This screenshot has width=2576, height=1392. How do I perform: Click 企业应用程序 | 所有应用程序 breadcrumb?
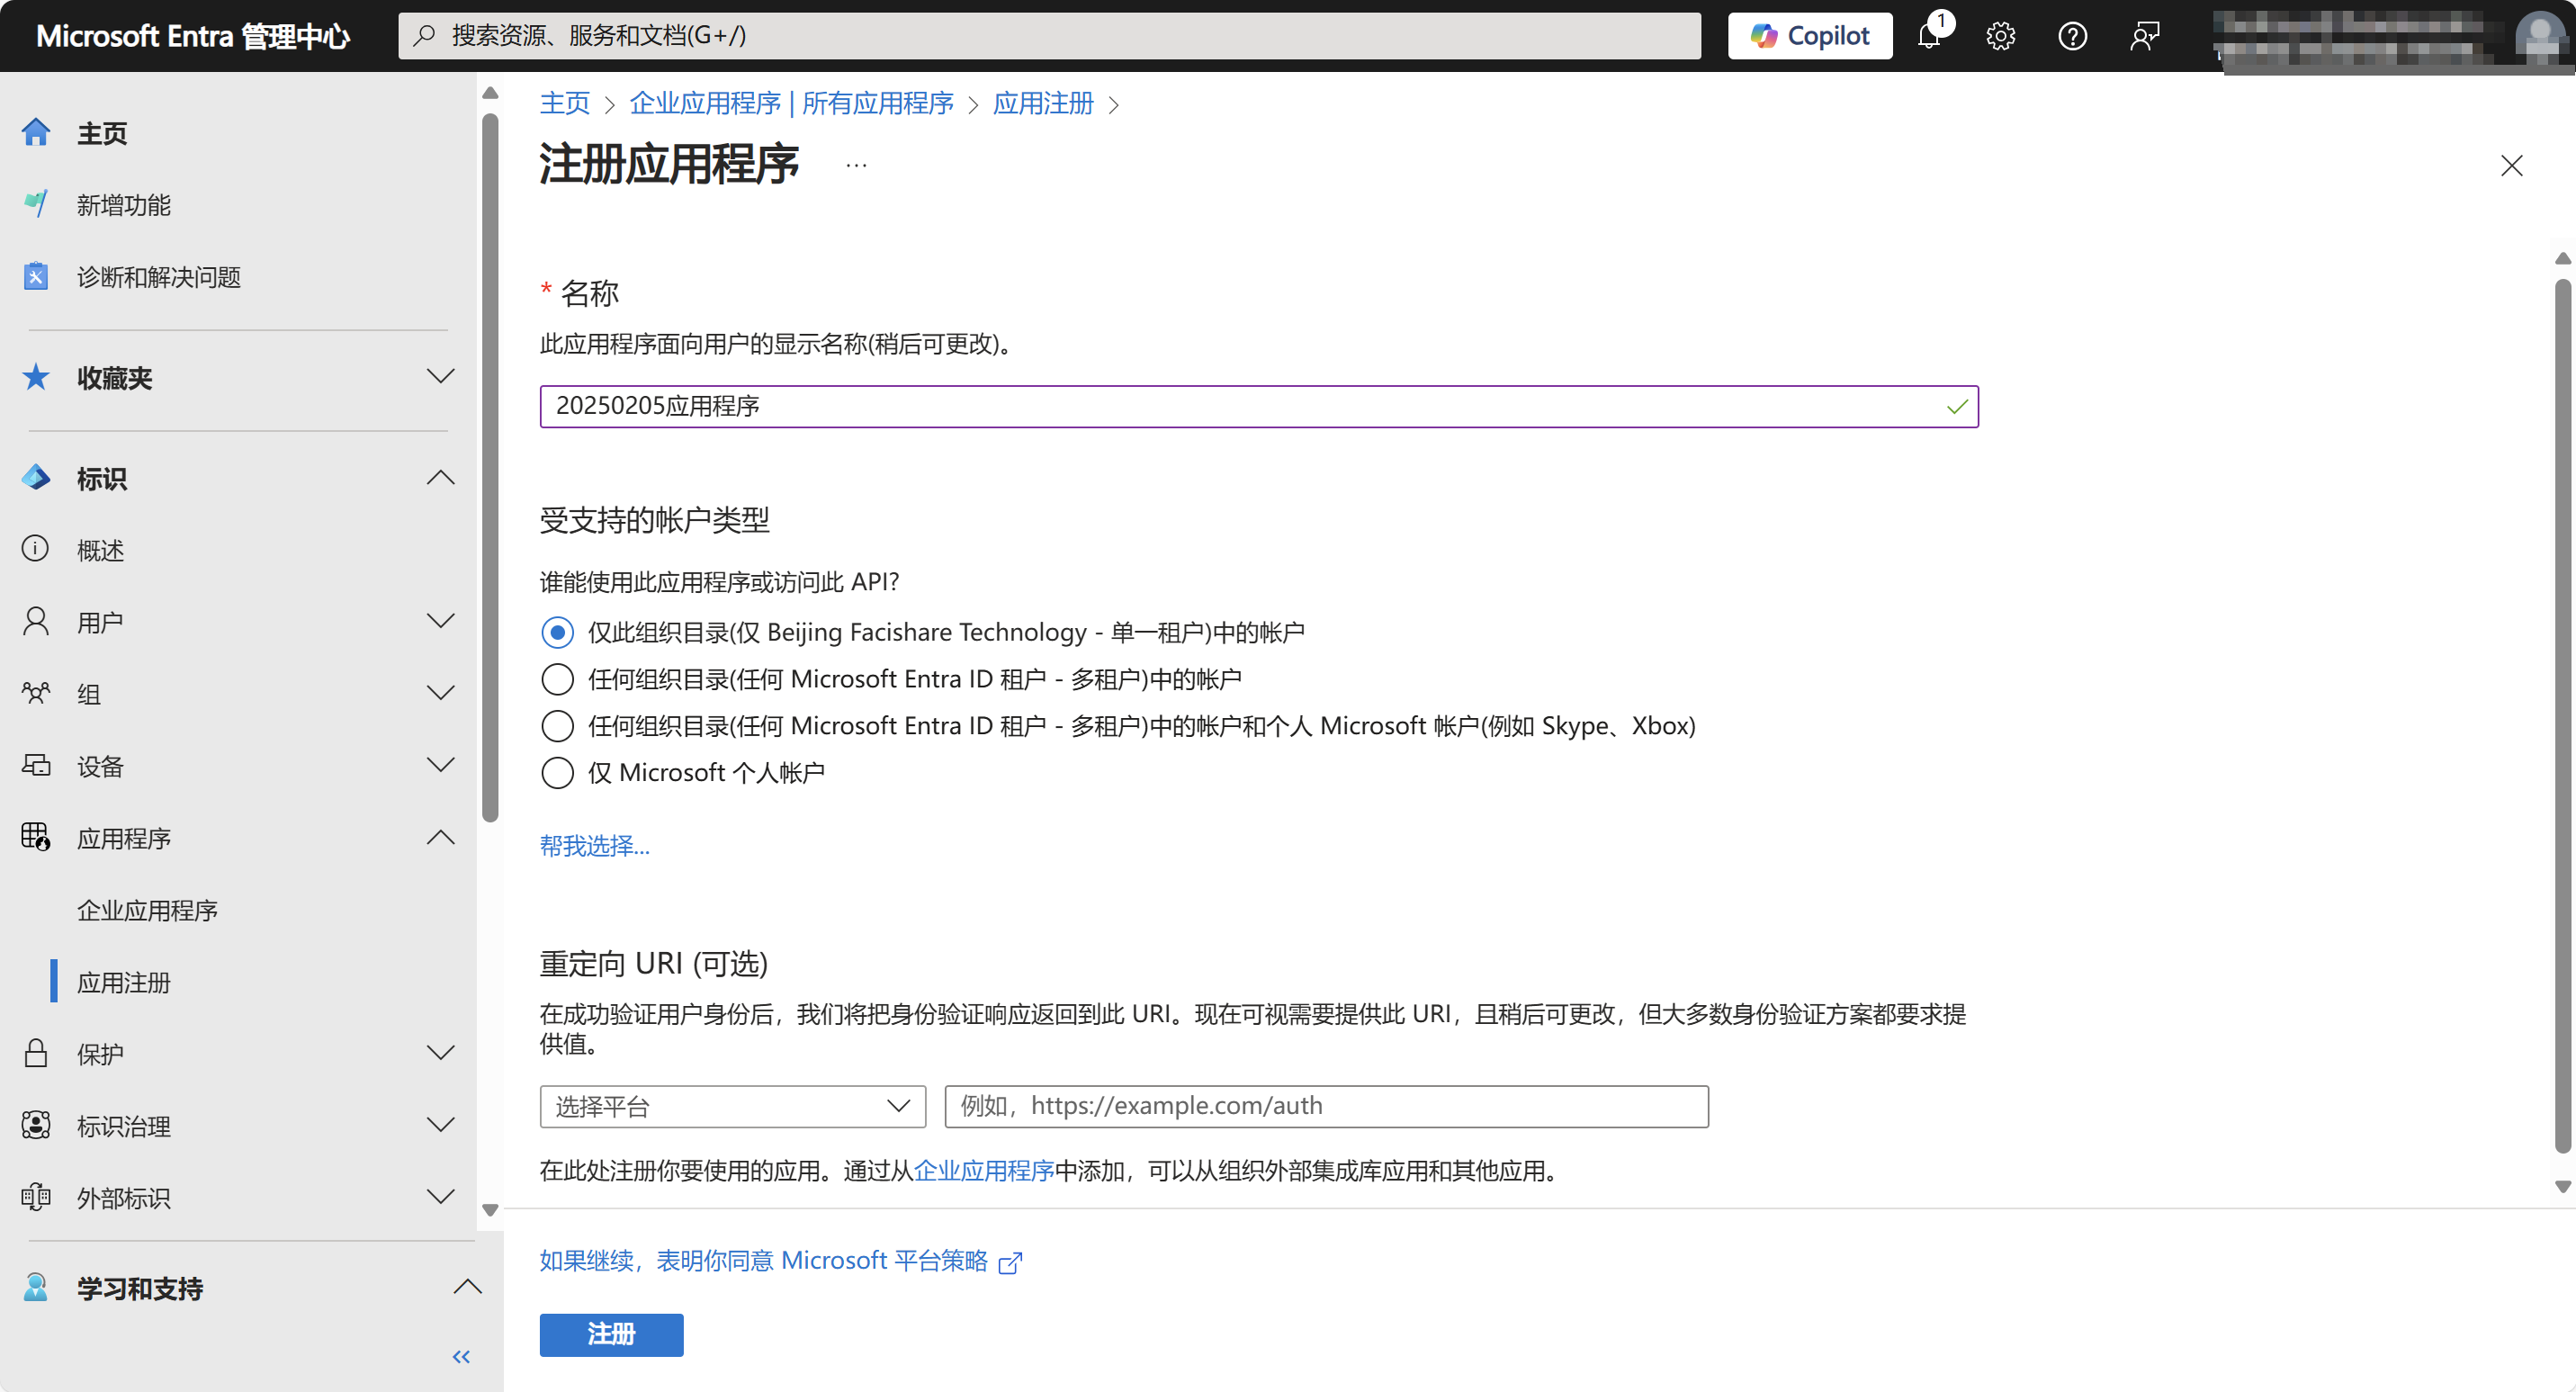791,103
